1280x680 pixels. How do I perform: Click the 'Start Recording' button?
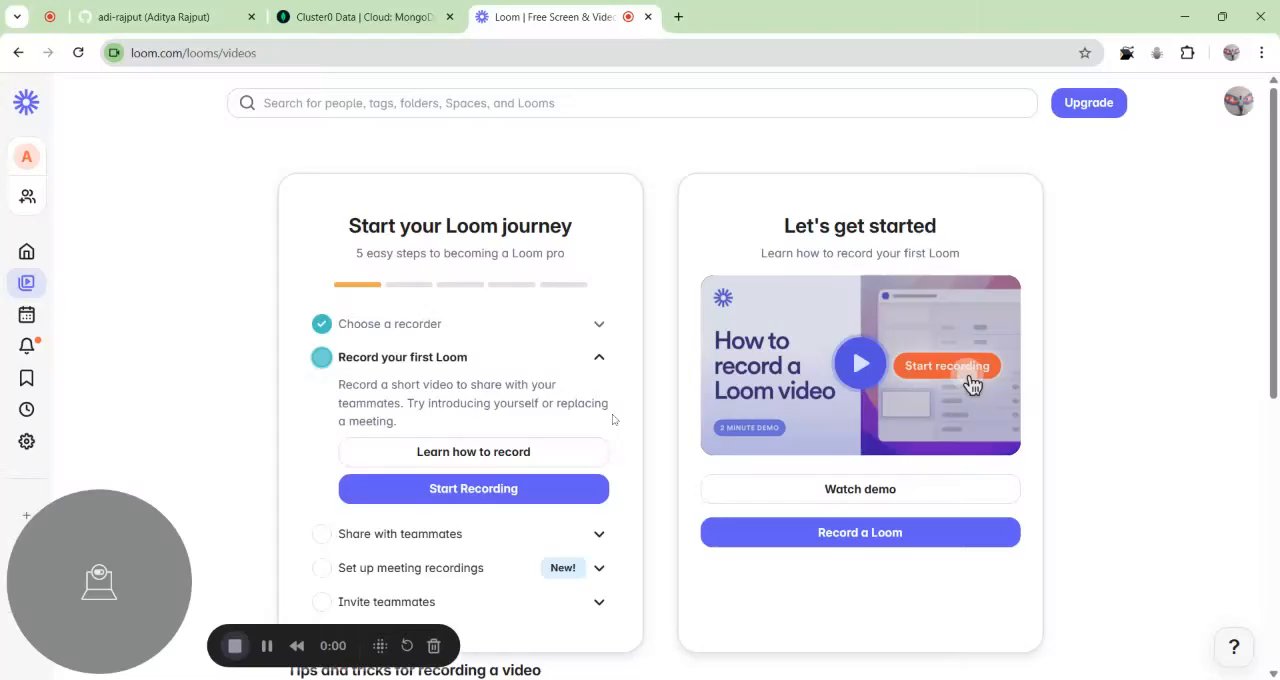tap(473, 489)
